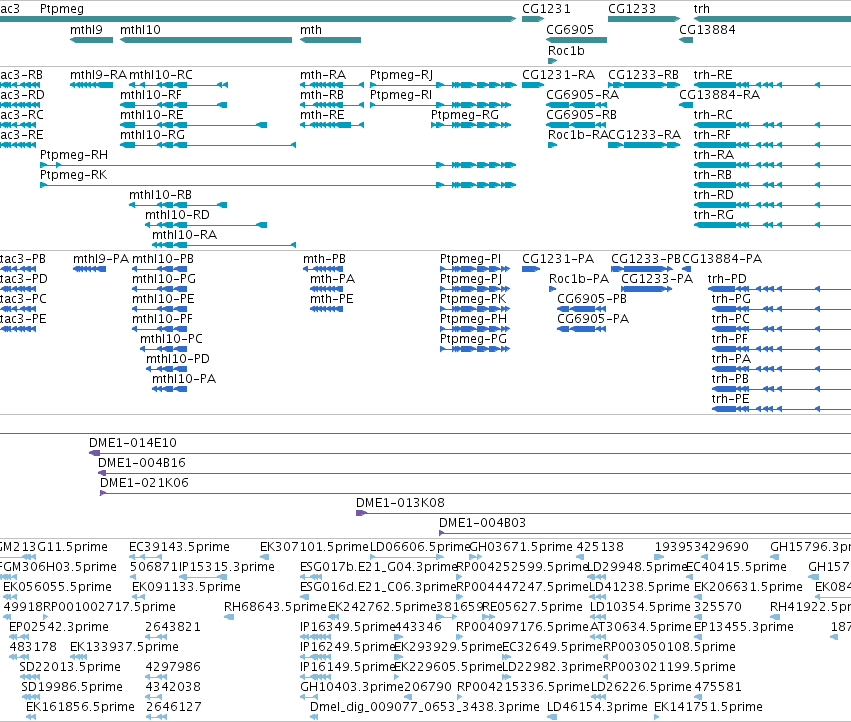Select transcript mthl9-RA

[91, 85]
